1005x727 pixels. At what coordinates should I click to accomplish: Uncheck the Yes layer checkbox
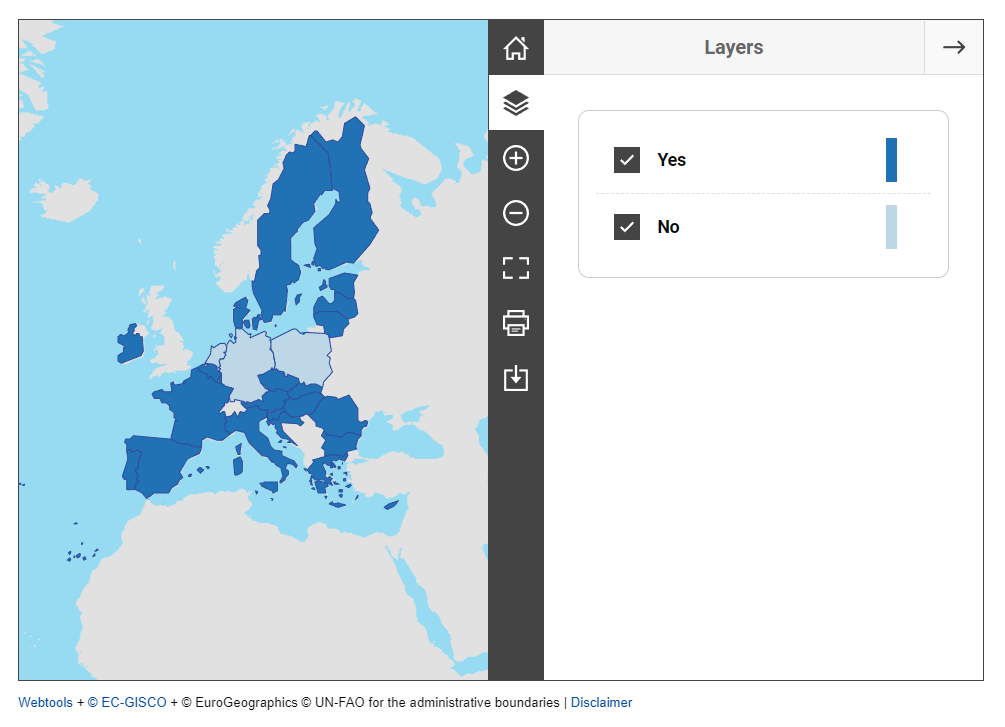(627, 160)
